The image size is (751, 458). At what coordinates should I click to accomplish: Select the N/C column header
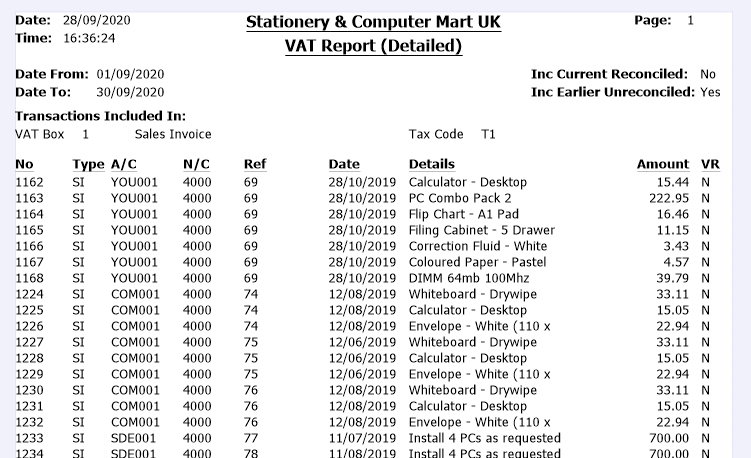[x=197, y=164]
